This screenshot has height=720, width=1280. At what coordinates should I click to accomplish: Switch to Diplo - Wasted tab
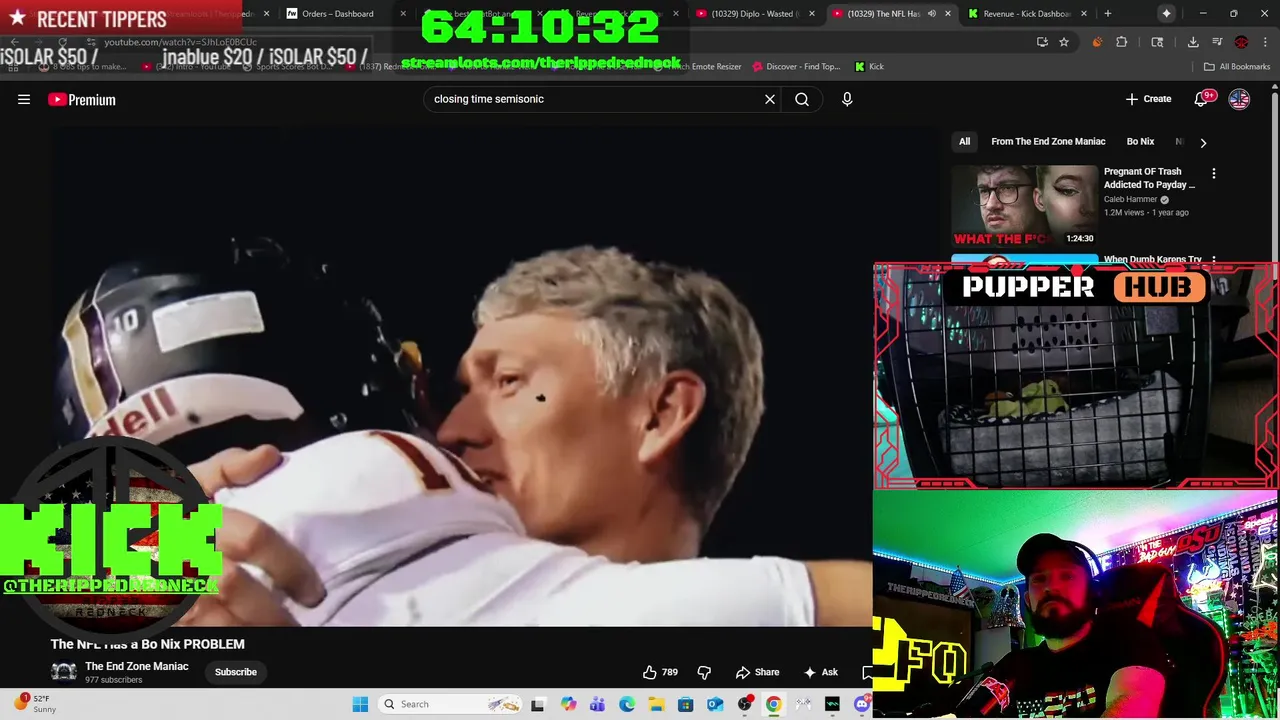coord(755,14)
